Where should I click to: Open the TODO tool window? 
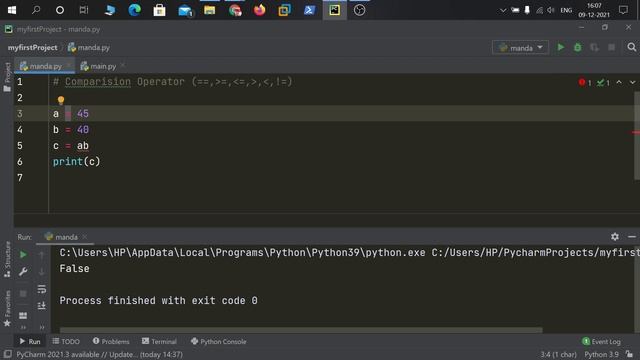coord(66,341)
